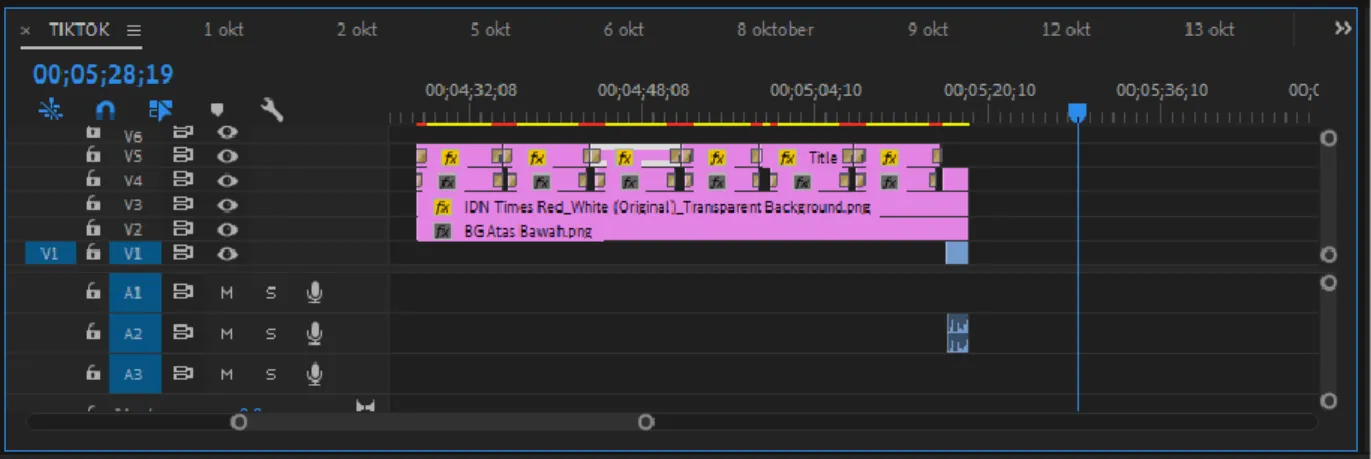Enable voice-over record on A1
Viewport: 1371px width, 459px height.
pos(315,293)
